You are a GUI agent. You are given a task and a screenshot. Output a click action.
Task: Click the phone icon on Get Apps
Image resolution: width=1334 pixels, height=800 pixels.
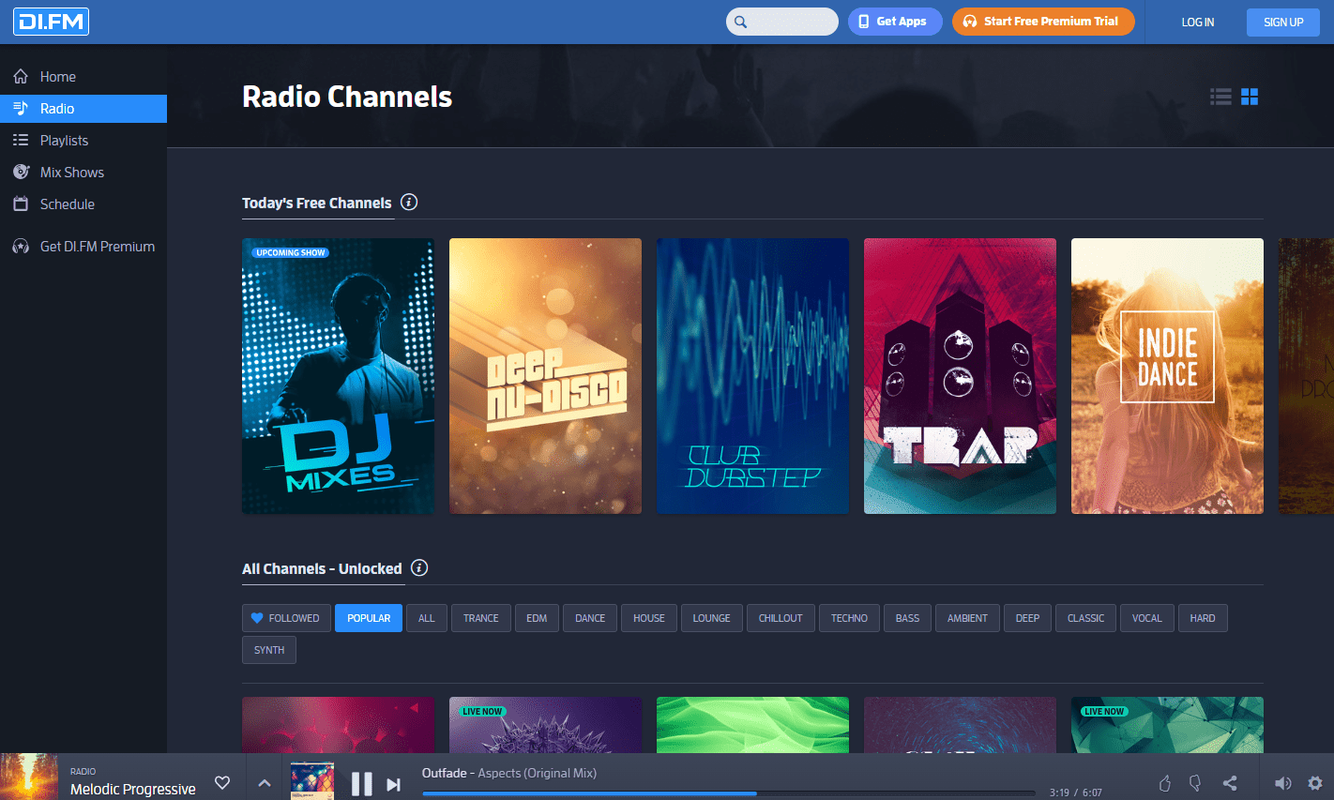(x=864, y=21)
